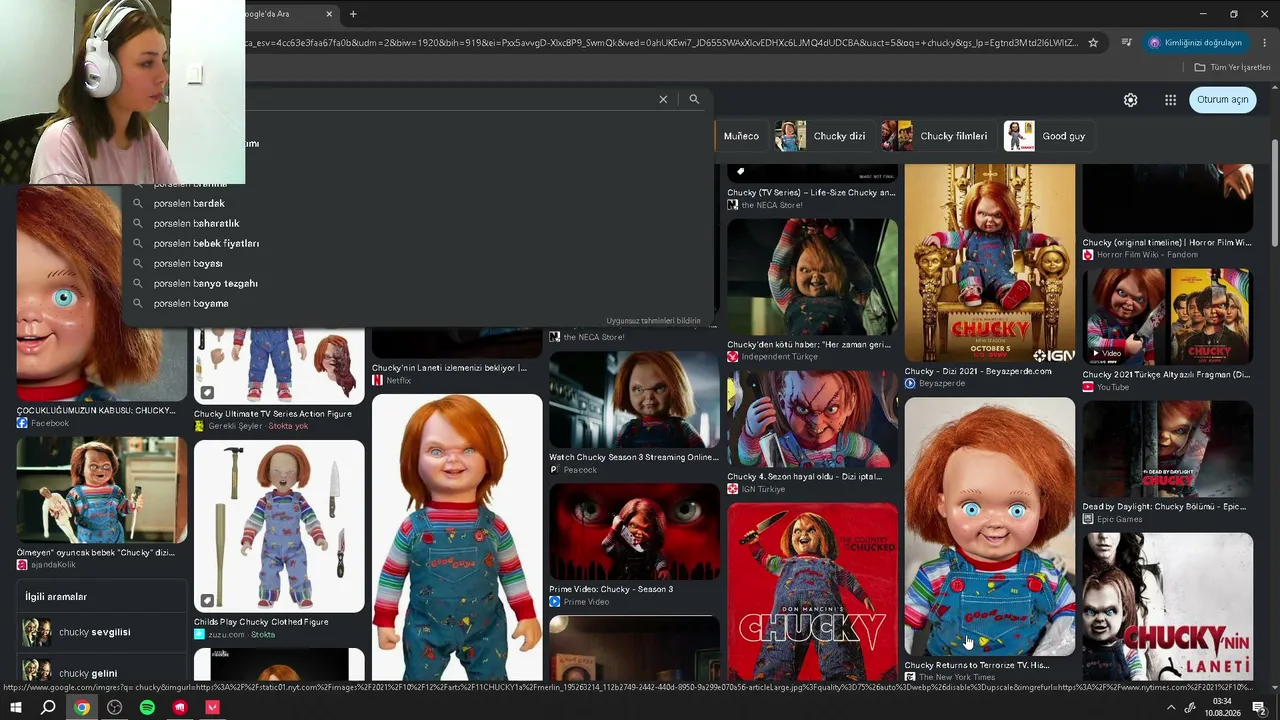Open a new browser tab

click(353, 14)
